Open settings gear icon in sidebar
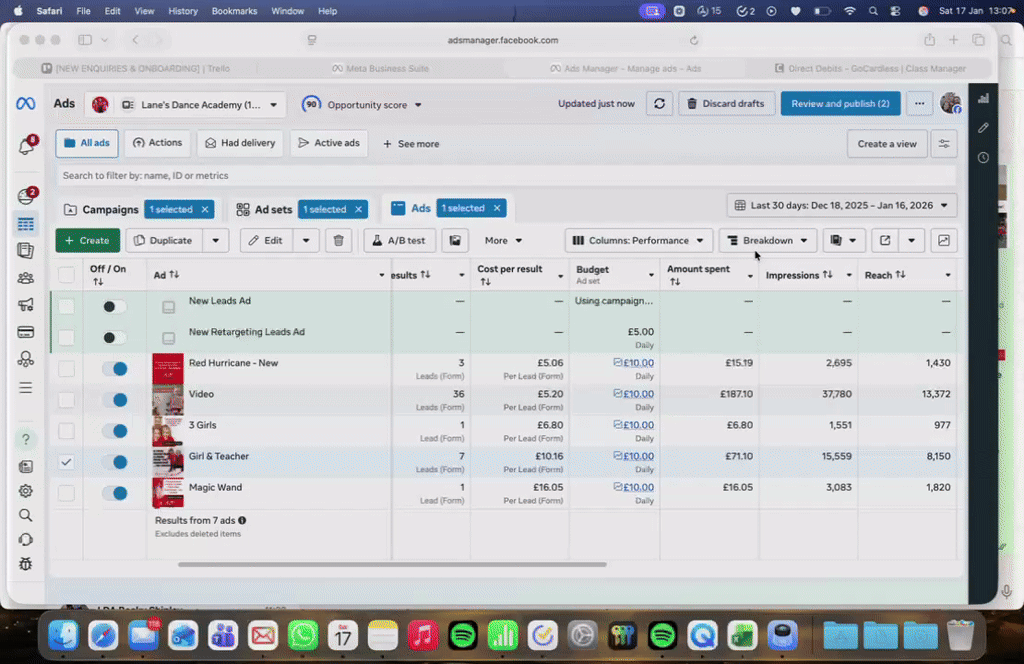 25,491
